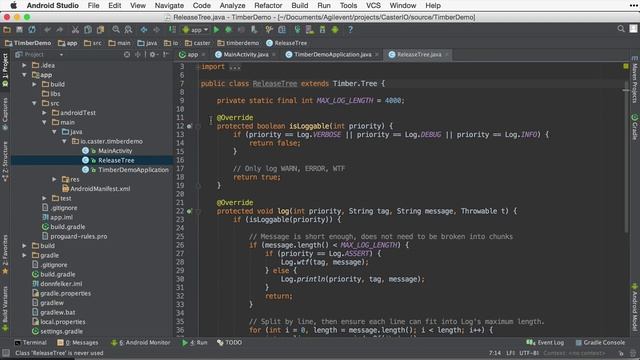640x360 pixels.
Task: Switch to TimberDemoApplication.java tab
Action: 333,55
